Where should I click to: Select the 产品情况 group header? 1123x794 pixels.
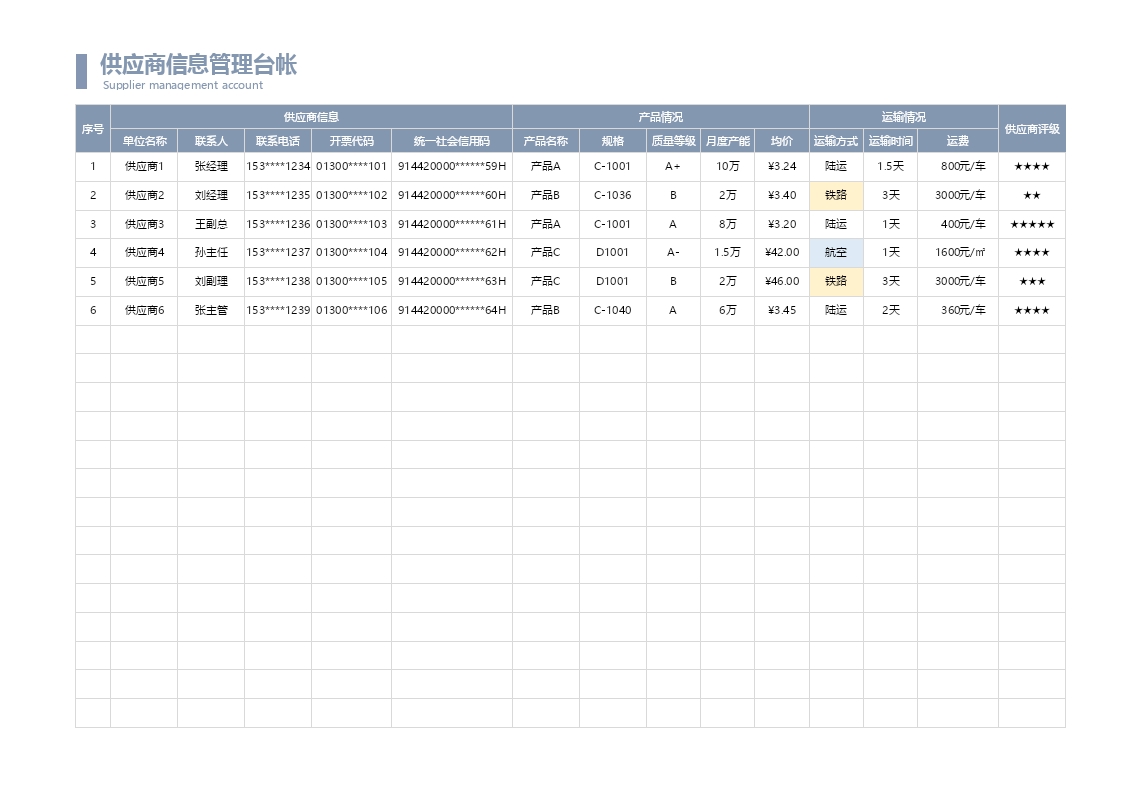pos(661,117)
